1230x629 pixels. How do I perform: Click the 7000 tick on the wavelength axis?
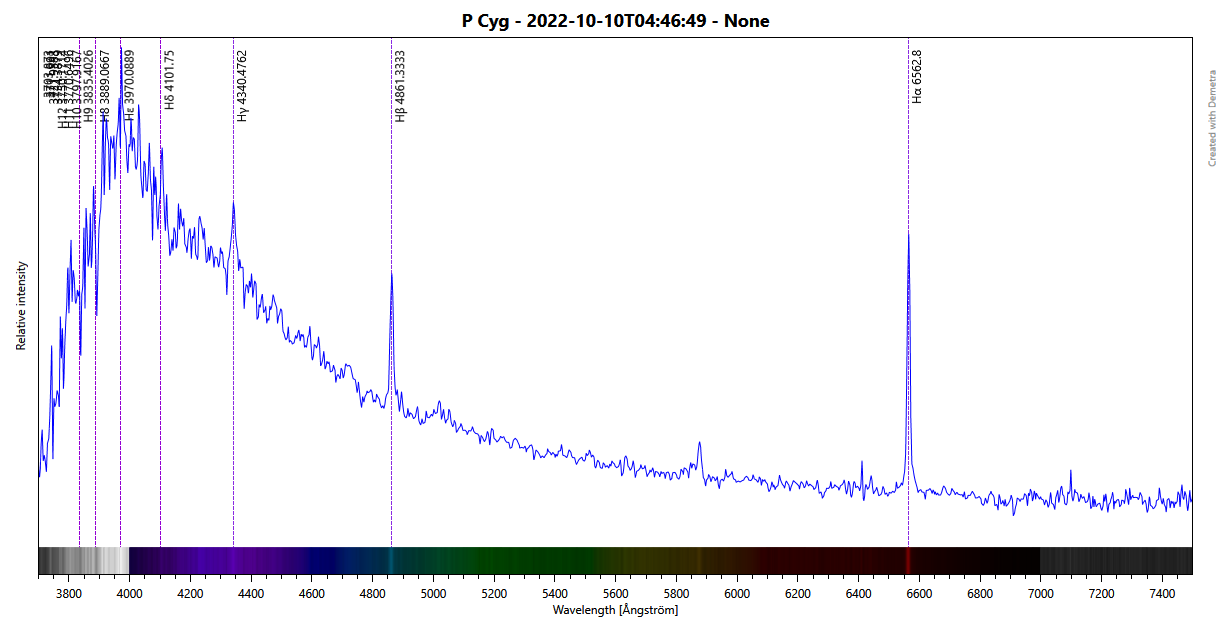tap(1040, 594)
